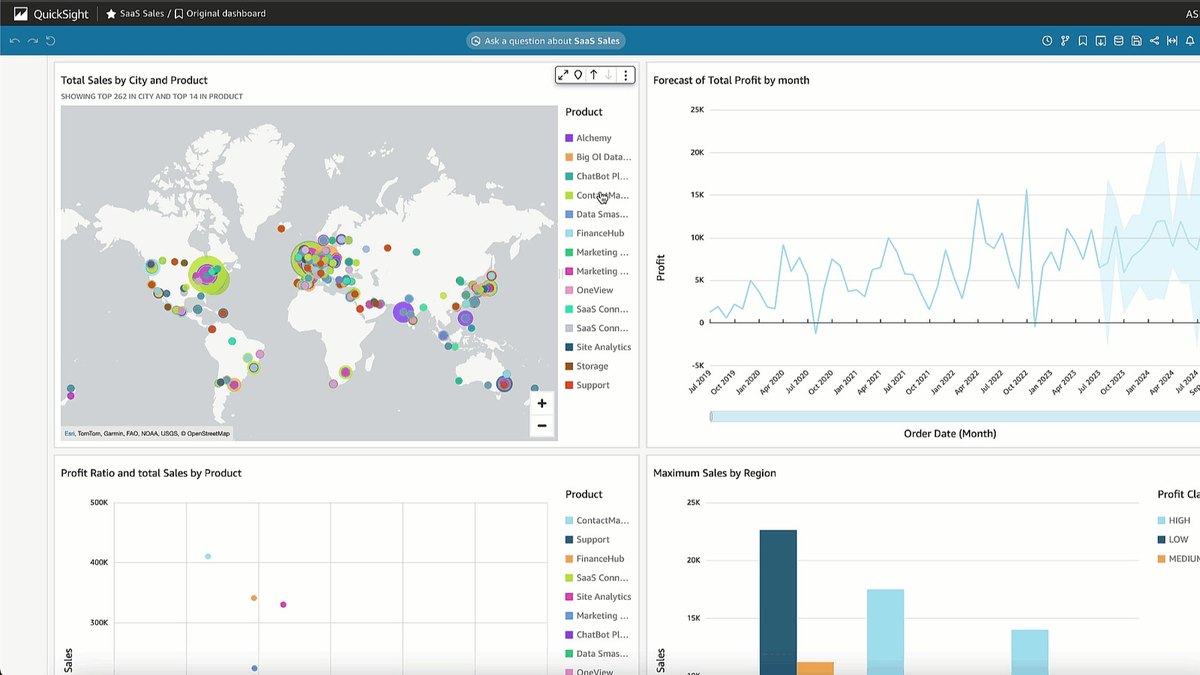Click the Profit Ratio and total Sales title
The width and height of the screenshot is (1200, 675).
pos(151,473)
